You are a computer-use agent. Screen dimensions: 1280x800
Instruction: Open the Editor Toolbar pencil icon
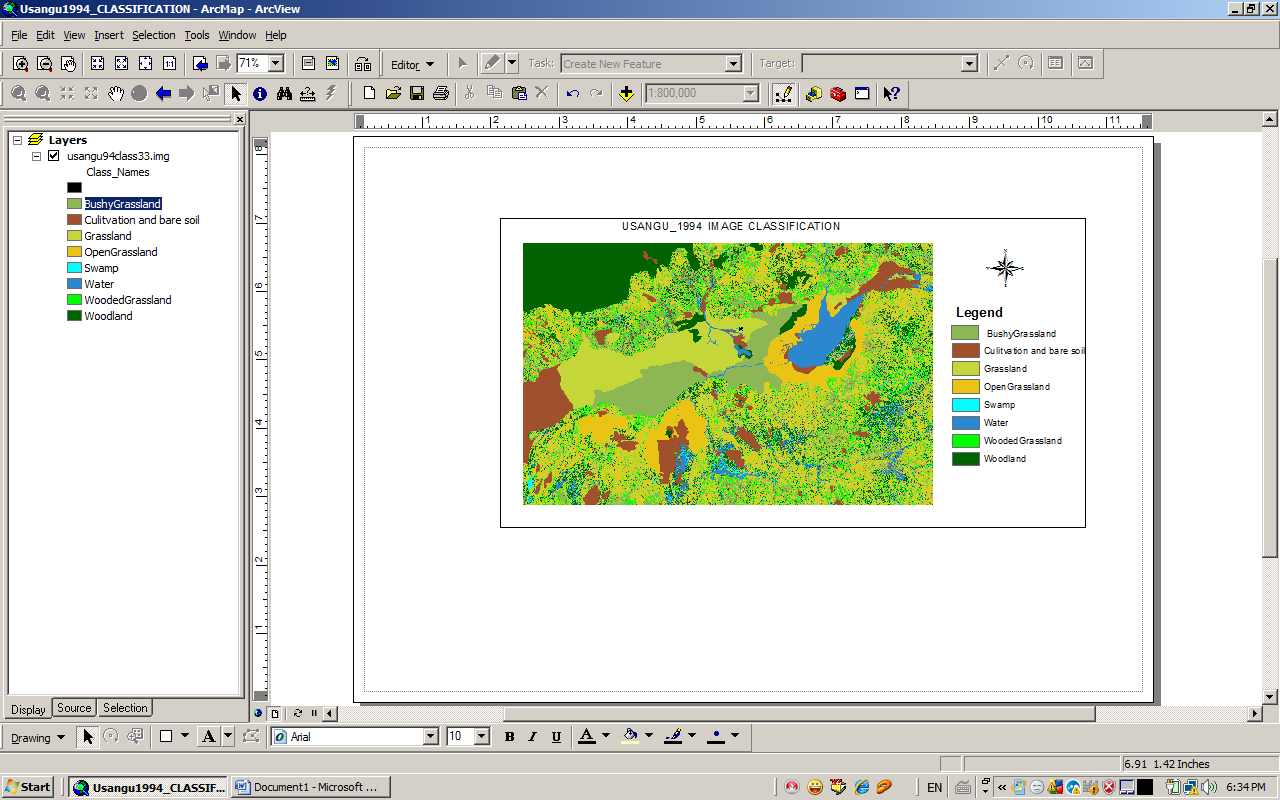[x=784, y=93]
